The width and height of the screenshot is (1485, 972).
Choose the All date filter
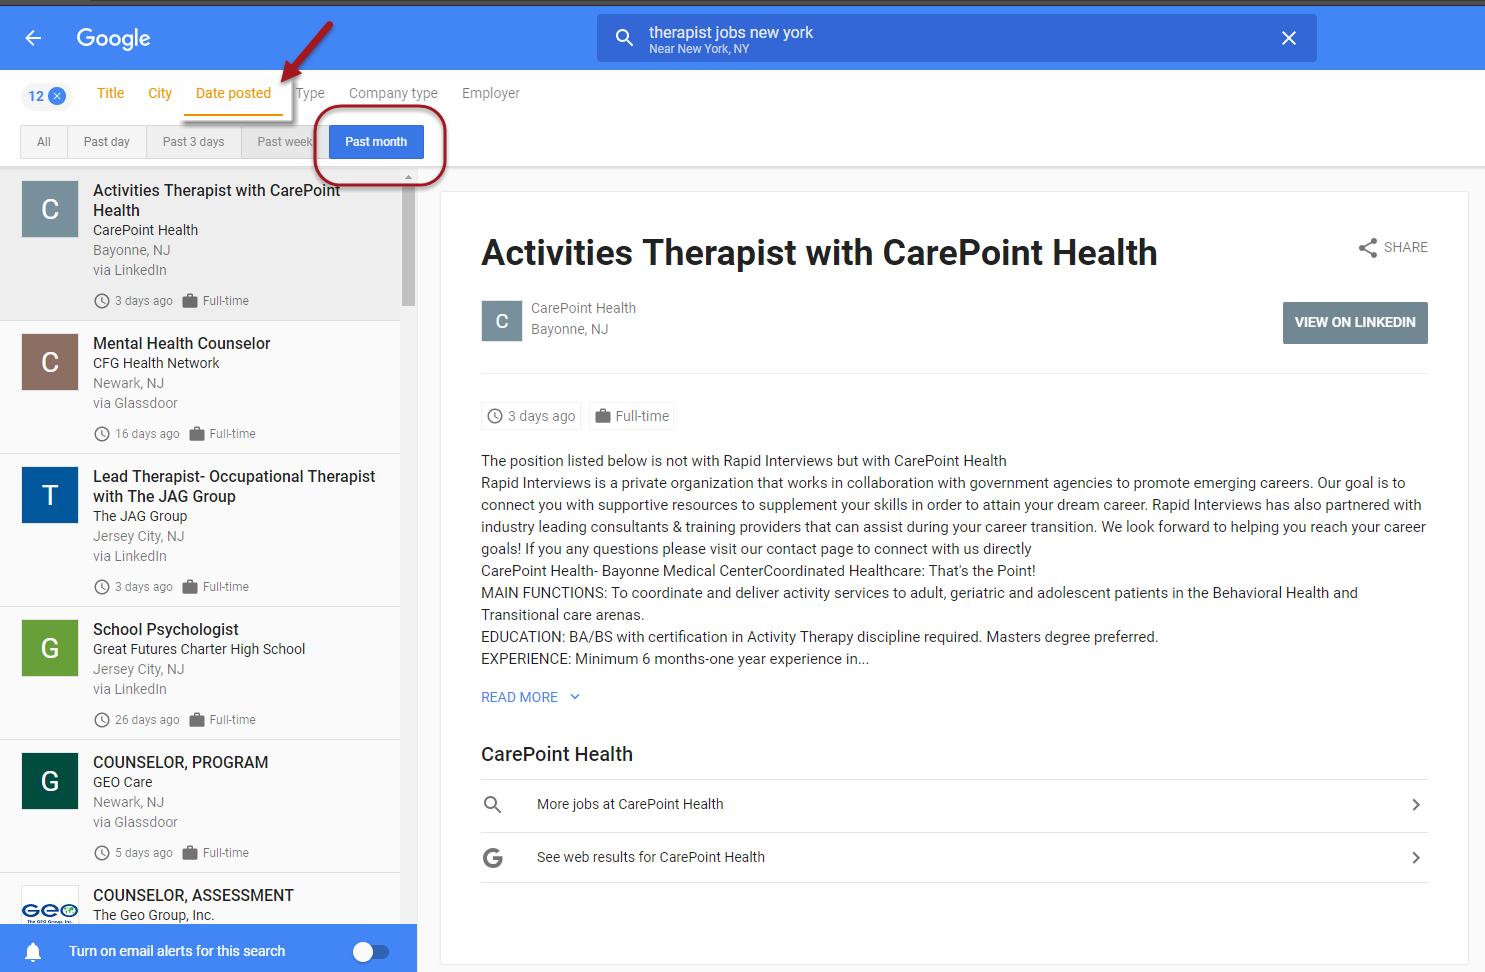44,142
